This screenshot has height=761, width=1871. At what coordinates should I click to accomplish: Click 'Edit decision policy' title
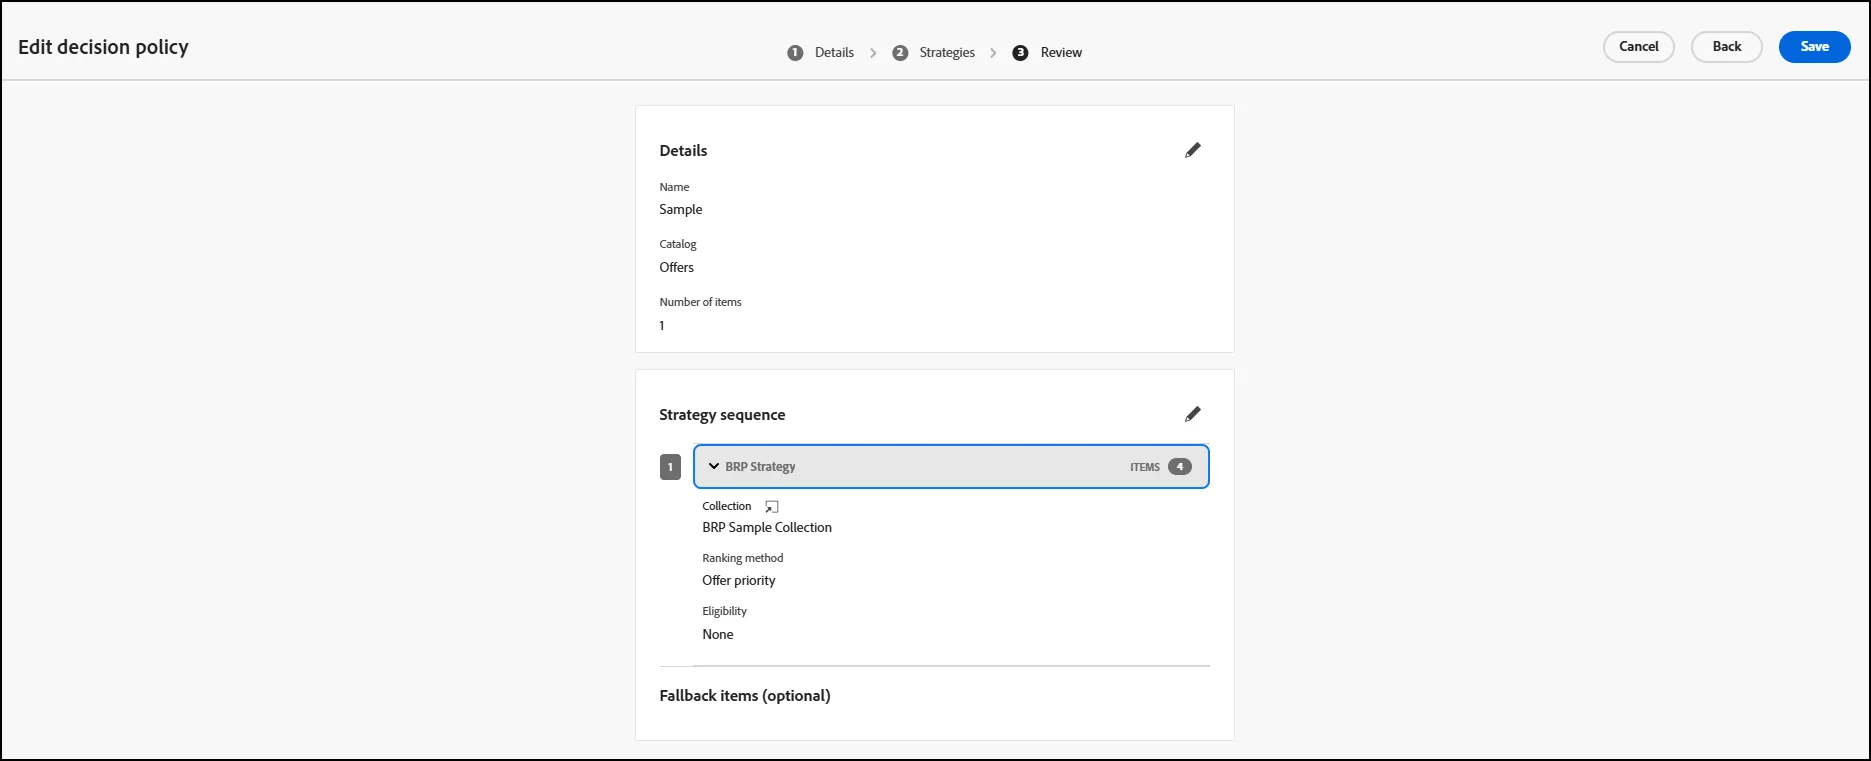[103, 47]
